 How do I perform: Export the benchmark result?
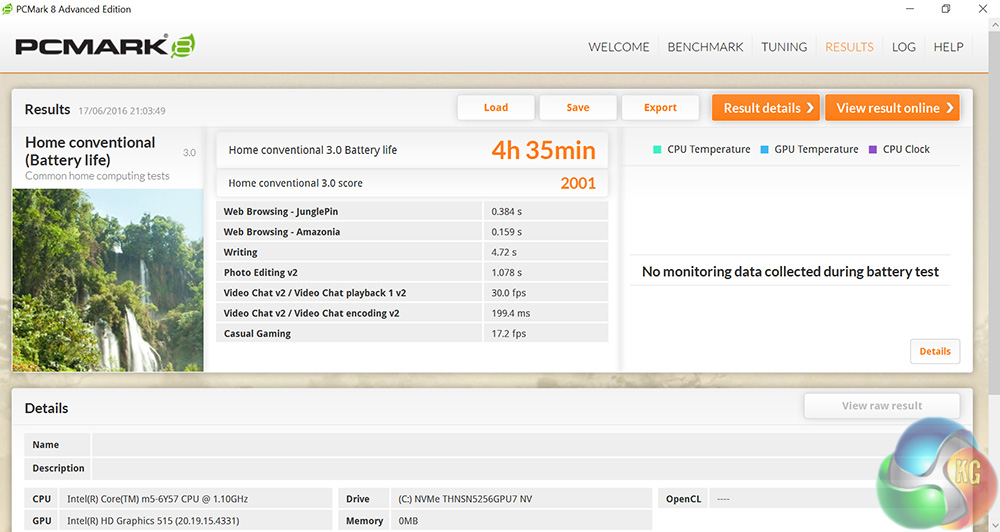(x=660, y=108)
